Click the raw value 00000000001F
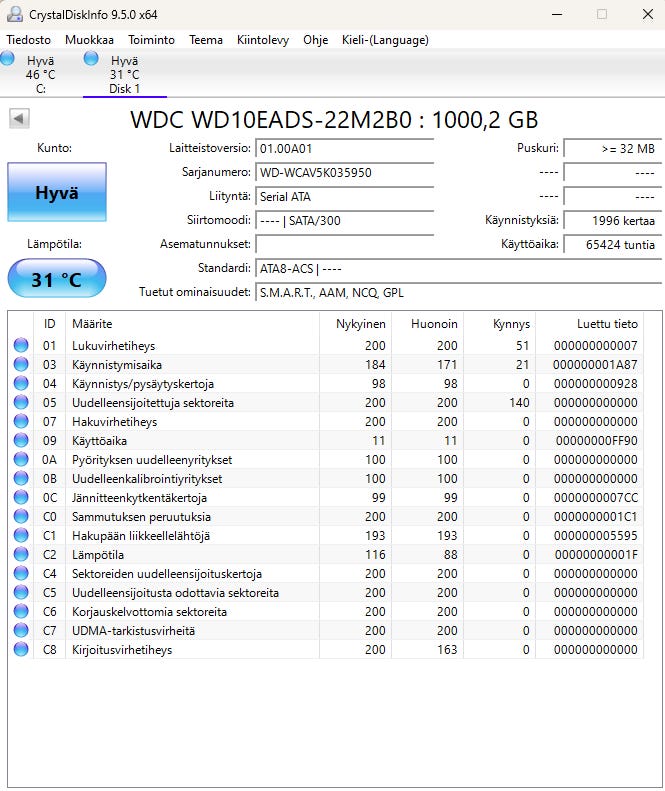The width and height of the screenshot is (665, 791). coord(596,554)
